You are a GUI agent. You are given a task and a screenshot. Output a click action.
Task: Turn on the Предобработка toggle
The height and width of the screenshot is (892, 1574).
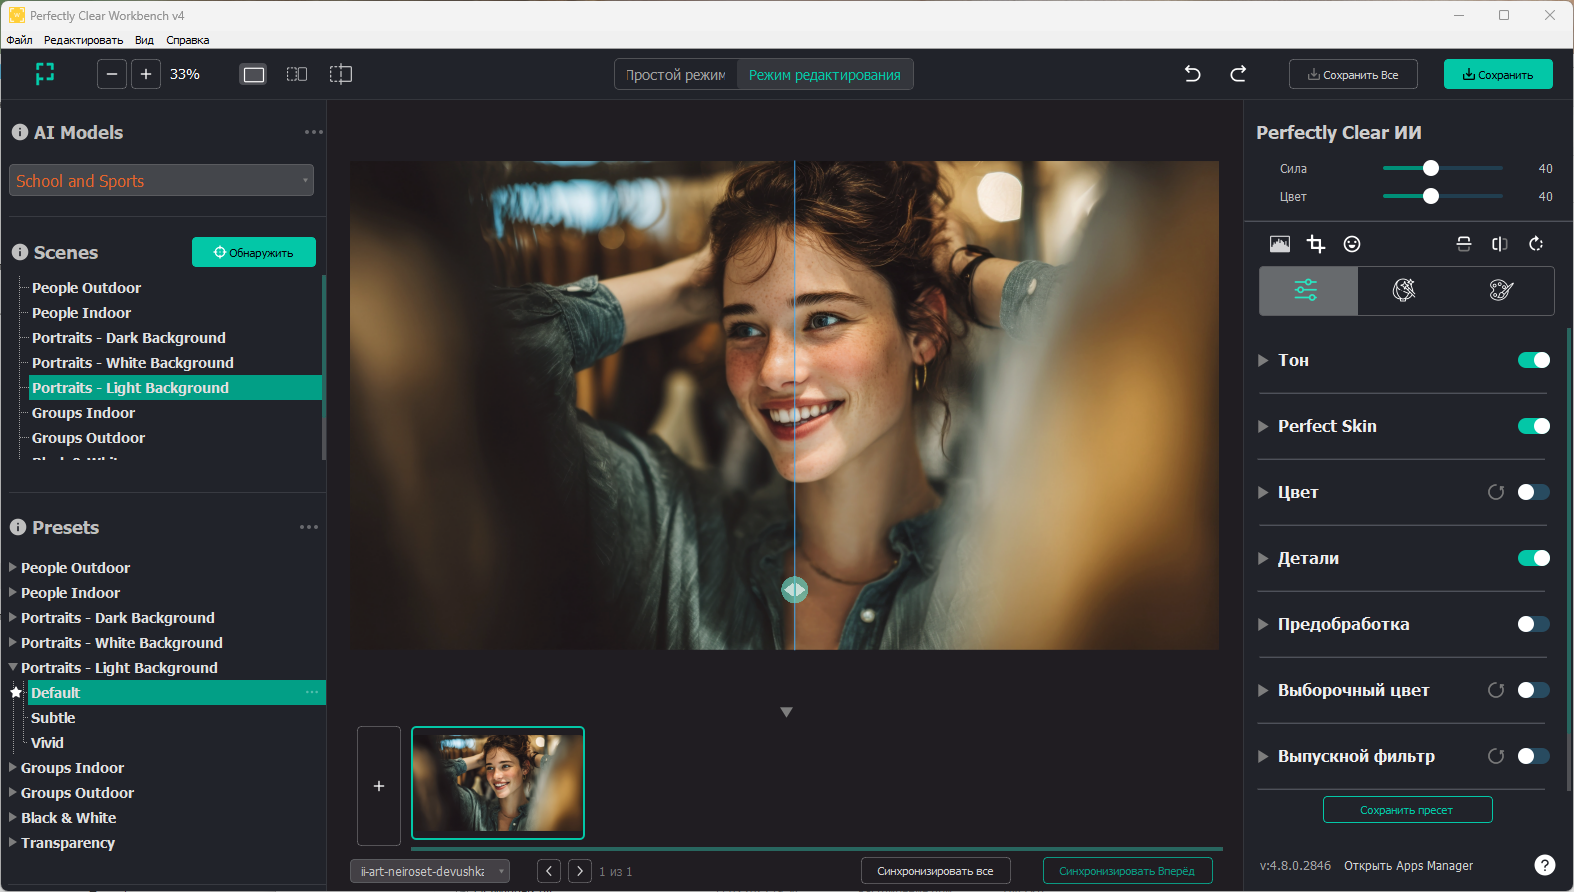click(x=1533, y=624)
